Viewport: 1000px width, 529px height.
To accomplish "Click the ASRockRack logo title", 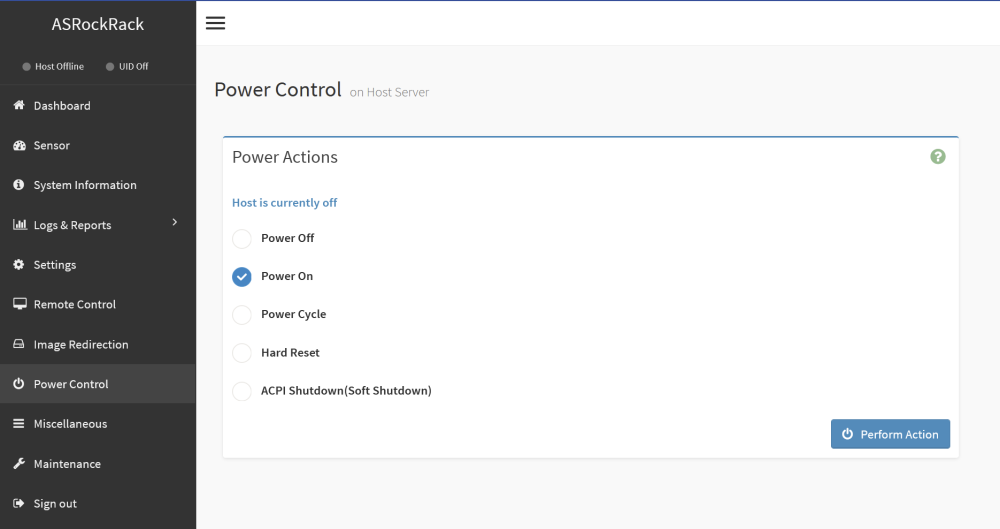I will [x=98, y=24].
